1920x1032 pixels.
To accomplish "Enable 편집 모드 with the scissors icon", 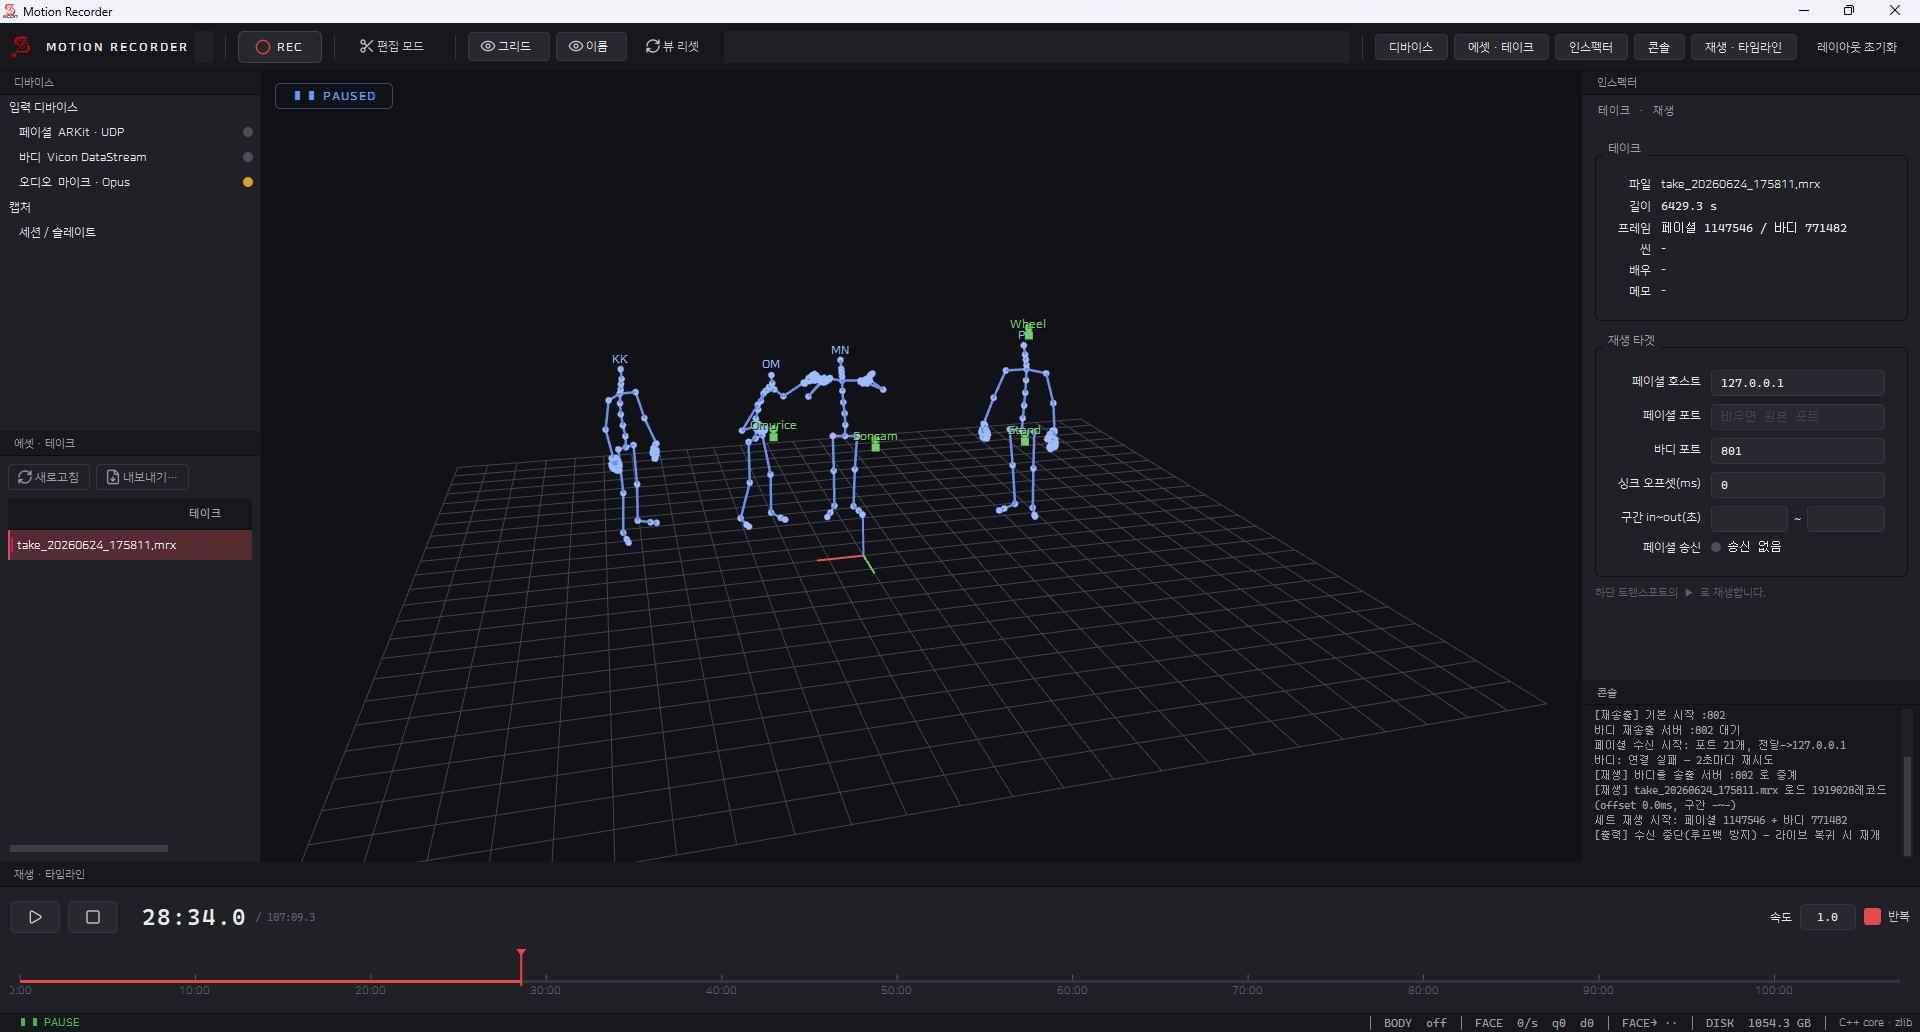I will 391,47.
